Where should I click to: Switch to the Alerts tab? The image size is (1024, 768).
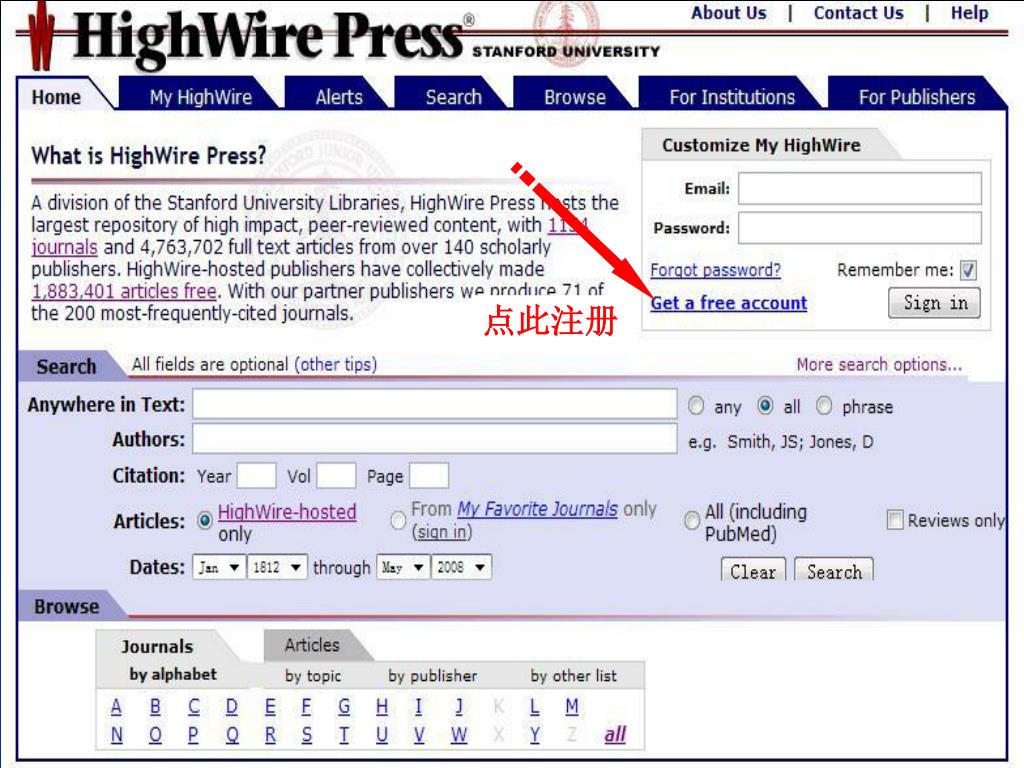[x=339, y=97]
